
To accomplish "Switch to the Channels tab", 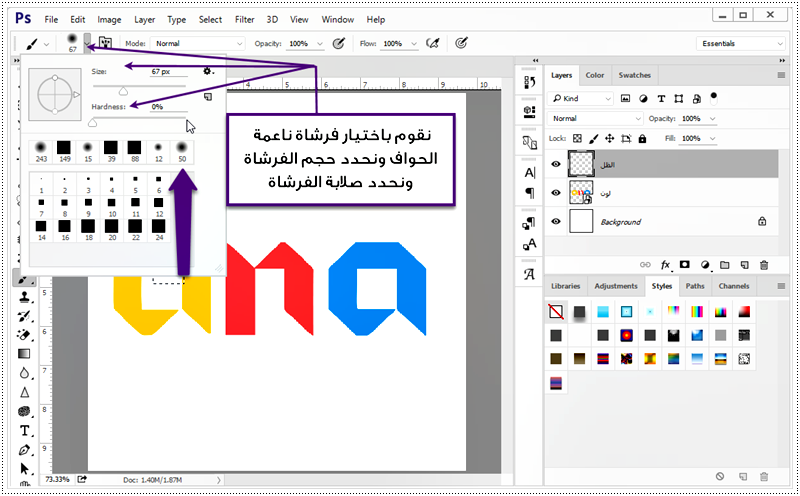I will [734, 286].
